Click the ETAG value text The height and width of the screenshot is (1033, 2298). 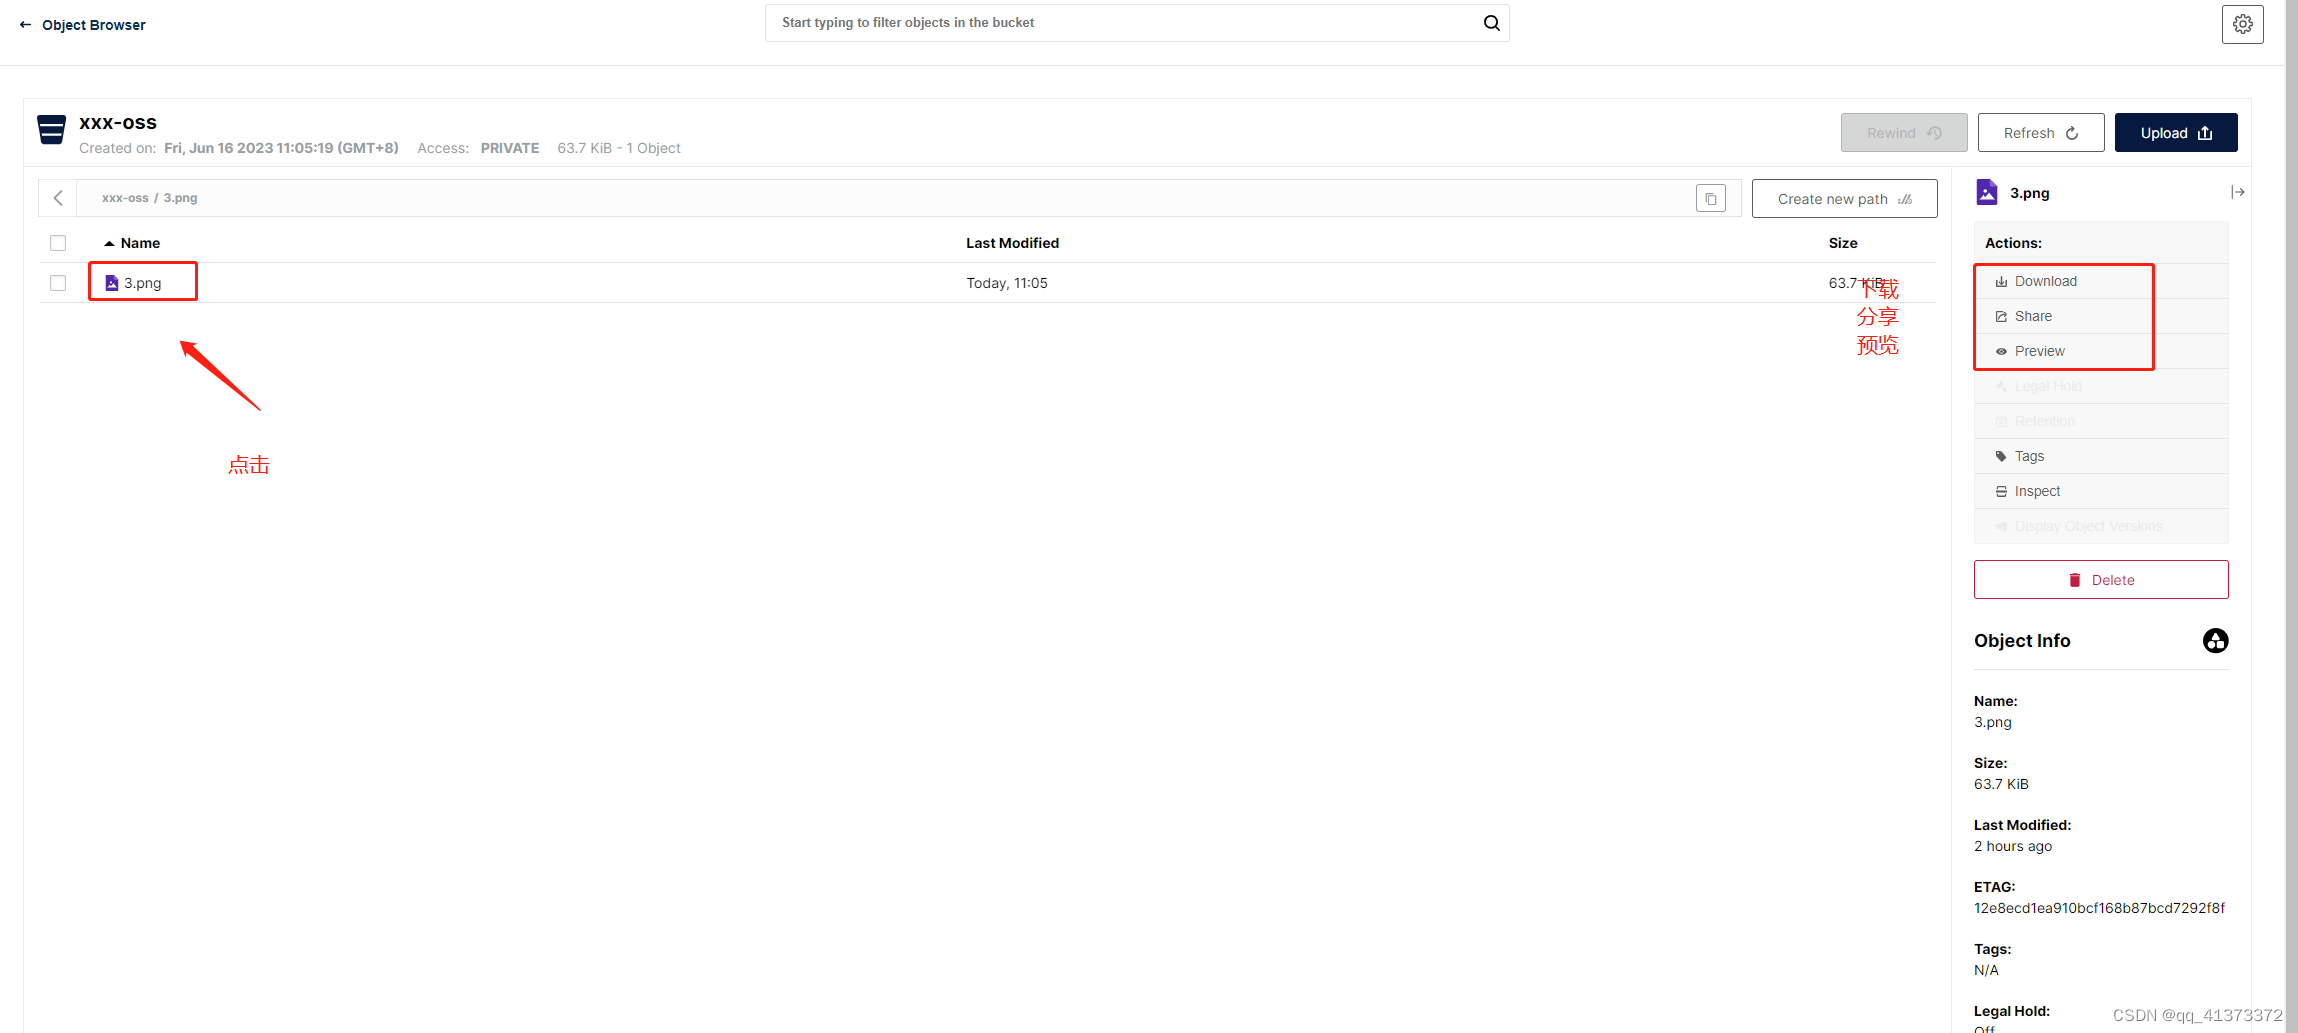pos(2099,908)
